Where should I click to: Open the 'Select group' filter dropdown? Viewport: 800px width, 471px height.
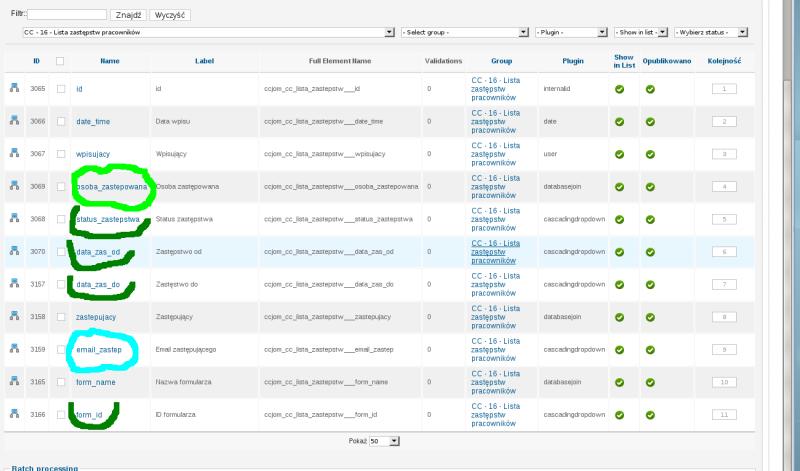[x=464, y=32]
